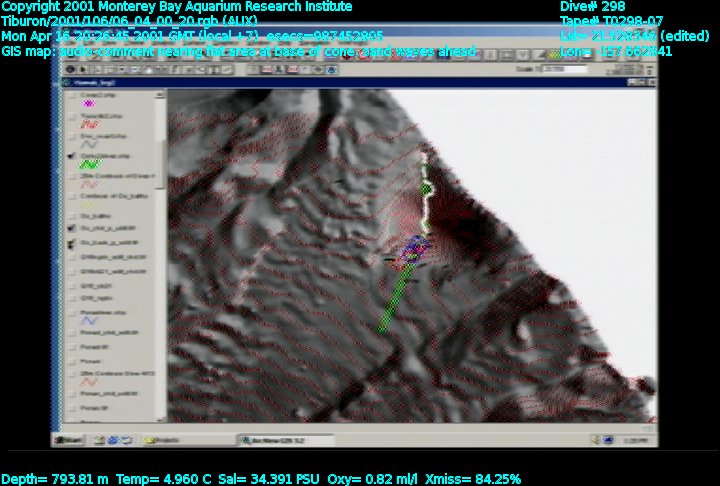Open the Projects window from the taskbar
Image resolution: width=720 pixels, height=486 pixels.
[165, 440]
